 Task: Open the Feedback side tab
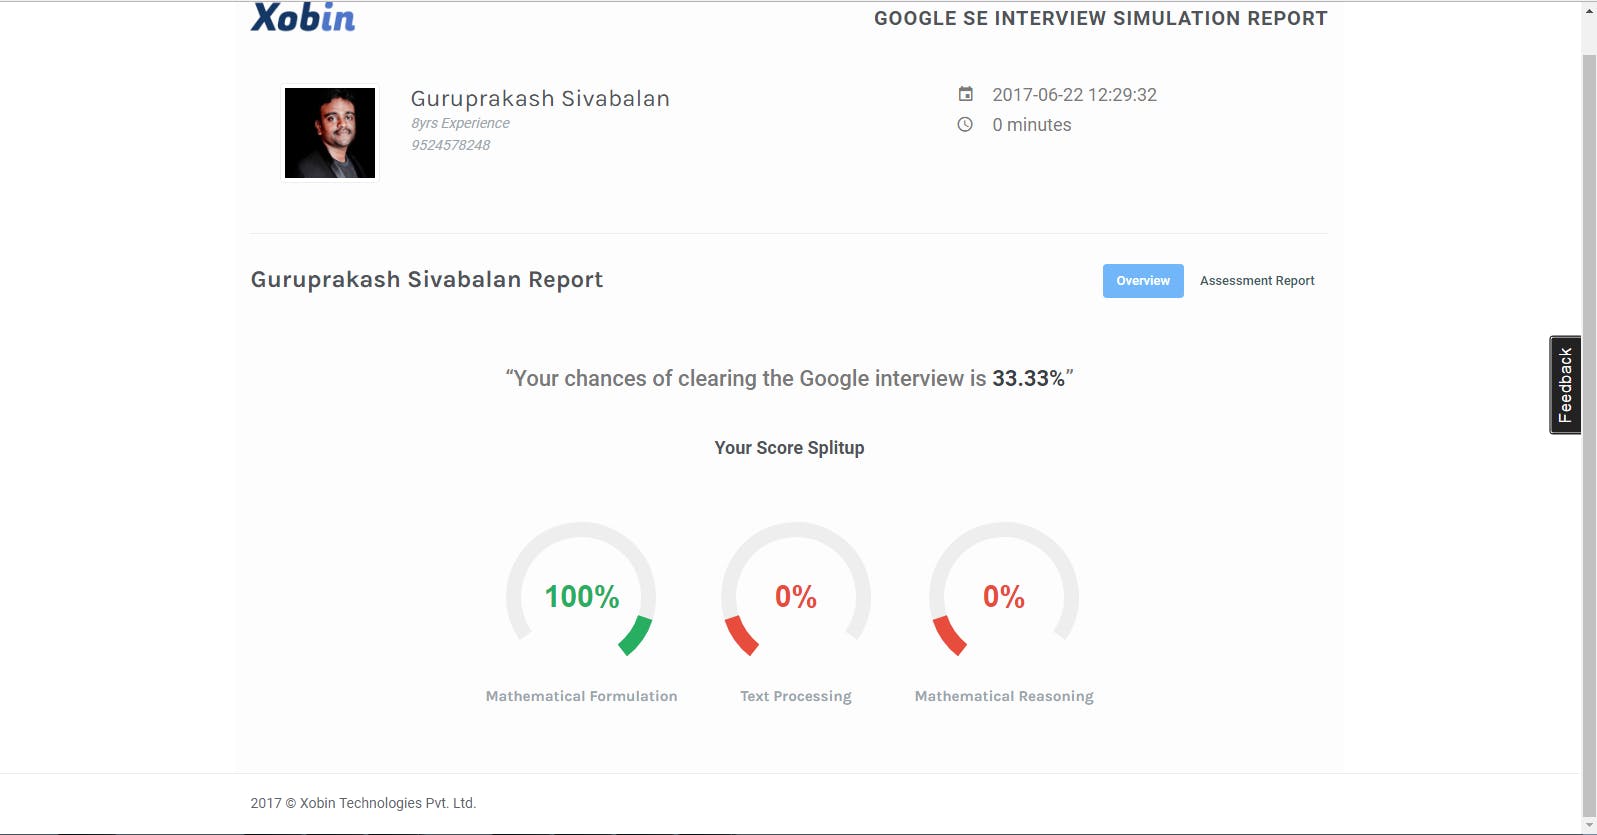pos(1565,385)
